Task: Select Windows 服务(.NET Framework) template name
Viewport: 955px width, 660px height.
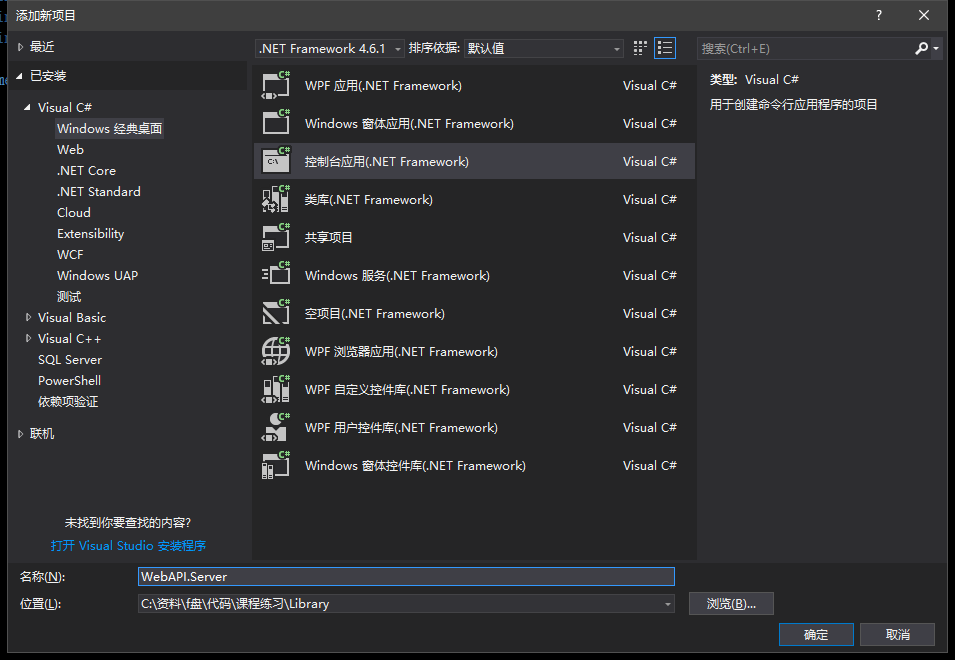Action: (397, 276)
